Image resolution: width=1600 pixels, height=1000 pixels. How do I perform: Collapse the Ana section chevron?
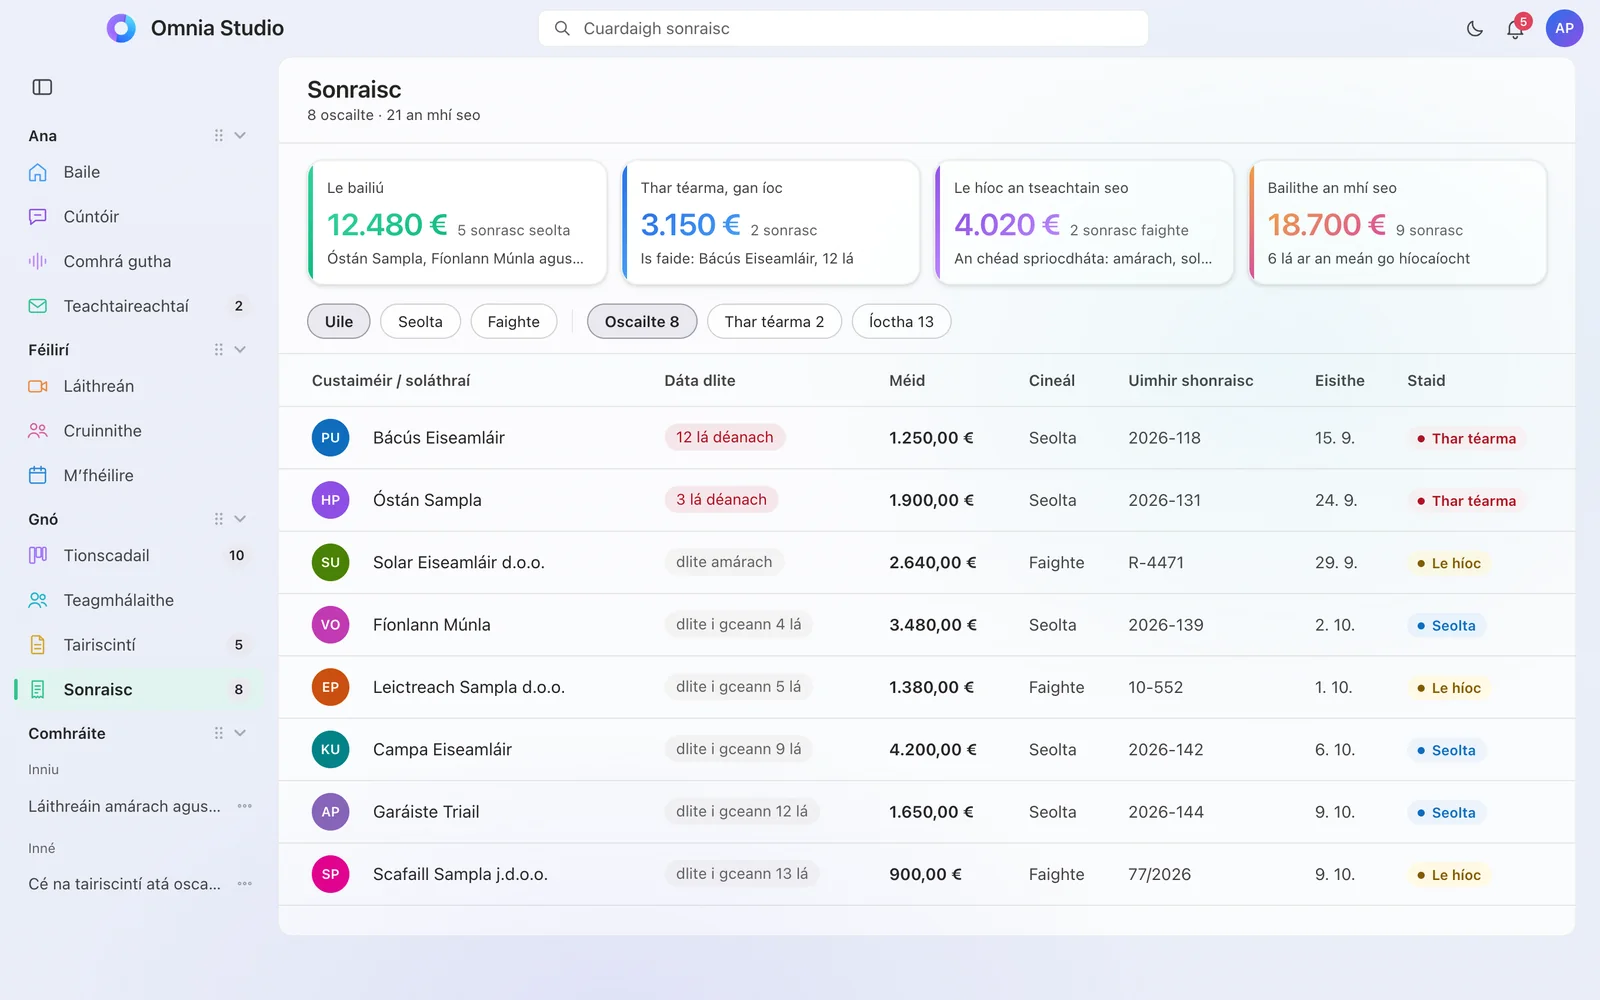tap(240, 135)
